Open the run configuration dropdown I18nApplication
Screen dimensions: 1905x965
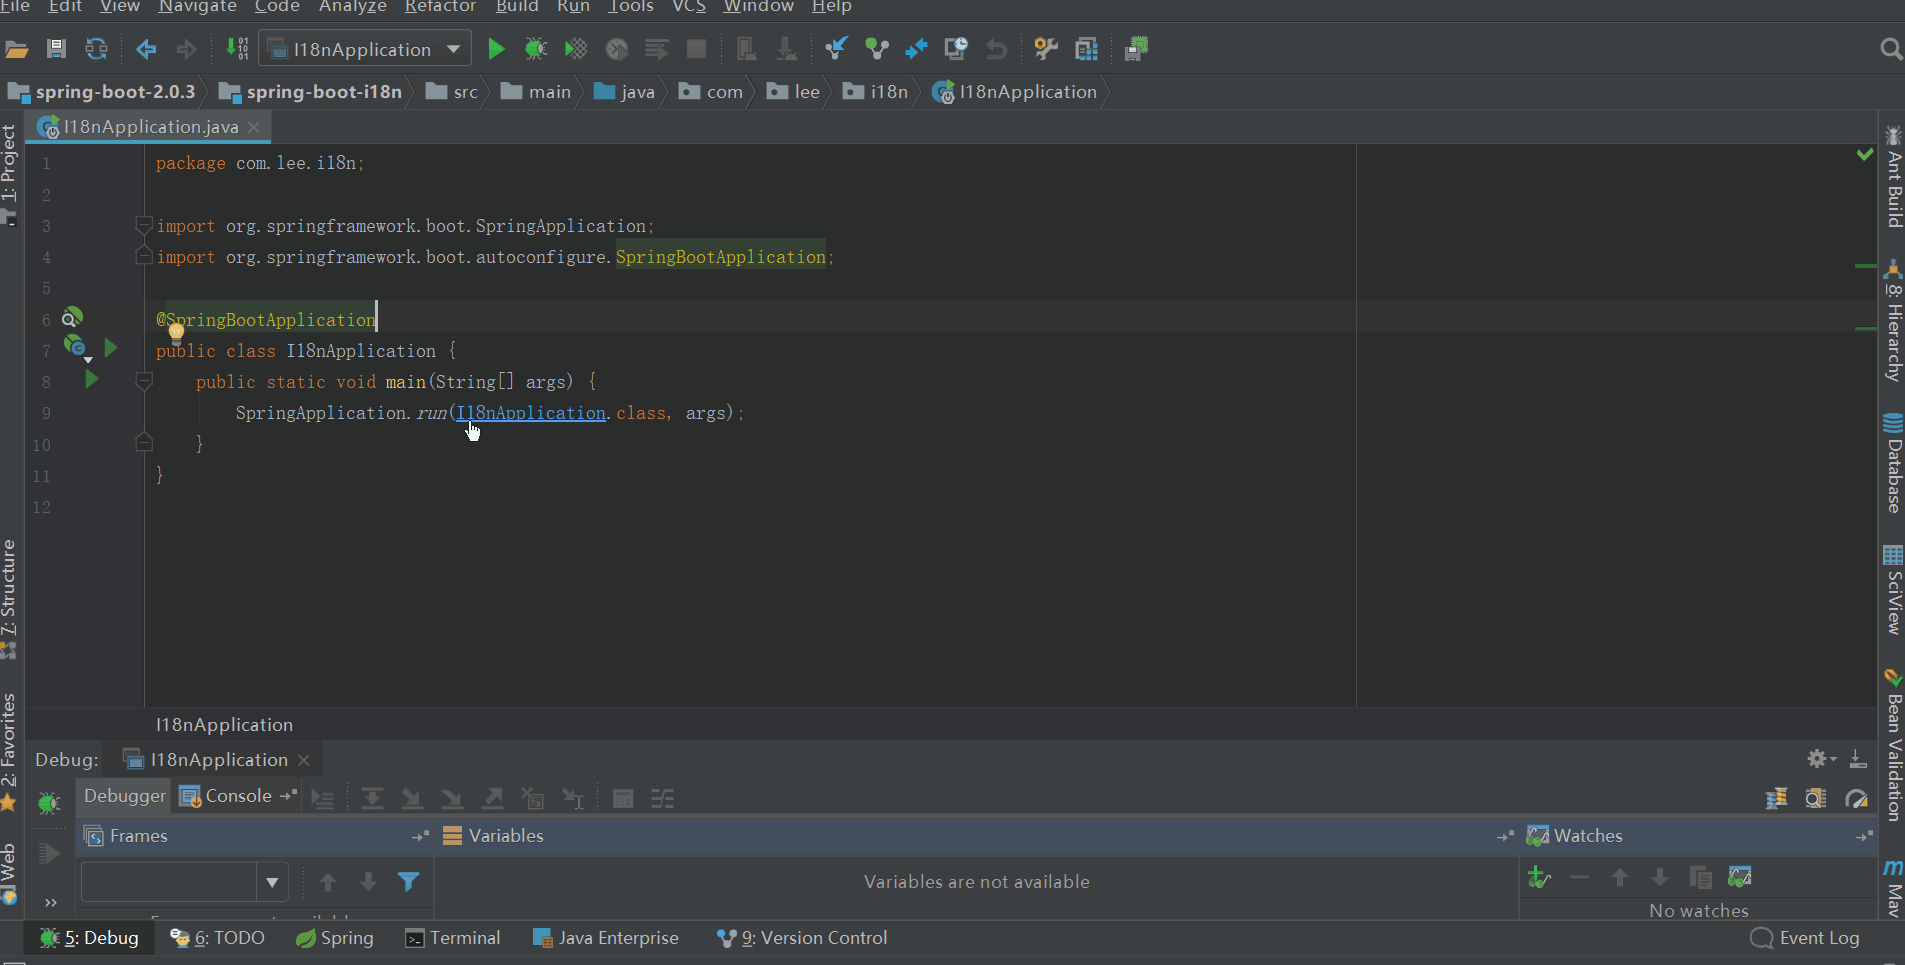click(x=364, y=49)
